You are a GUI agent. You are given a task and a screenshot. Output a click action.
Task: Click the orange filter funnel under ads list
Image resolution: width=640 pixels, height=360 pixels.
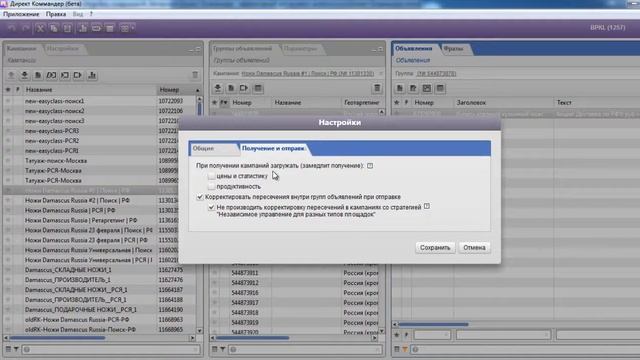pyautogui.click(x=405, y=349)
